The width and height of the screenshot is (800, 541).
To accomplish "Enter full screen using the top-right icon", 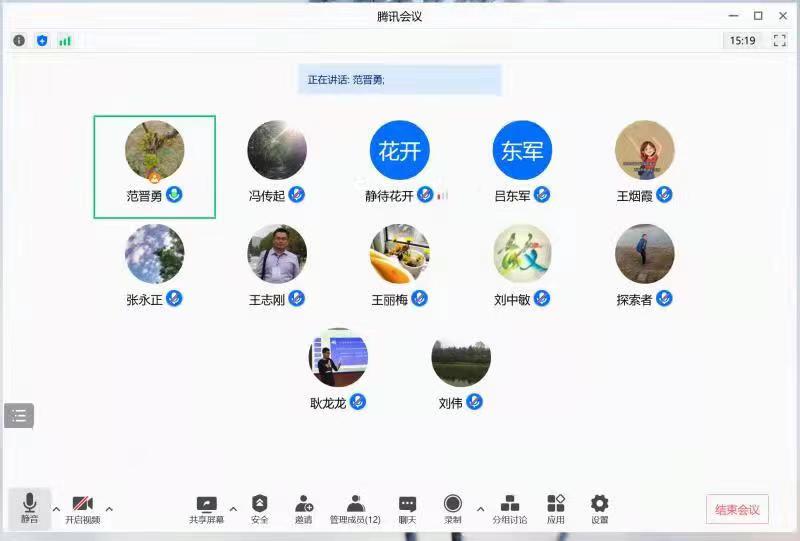I will tap(779, 41).
